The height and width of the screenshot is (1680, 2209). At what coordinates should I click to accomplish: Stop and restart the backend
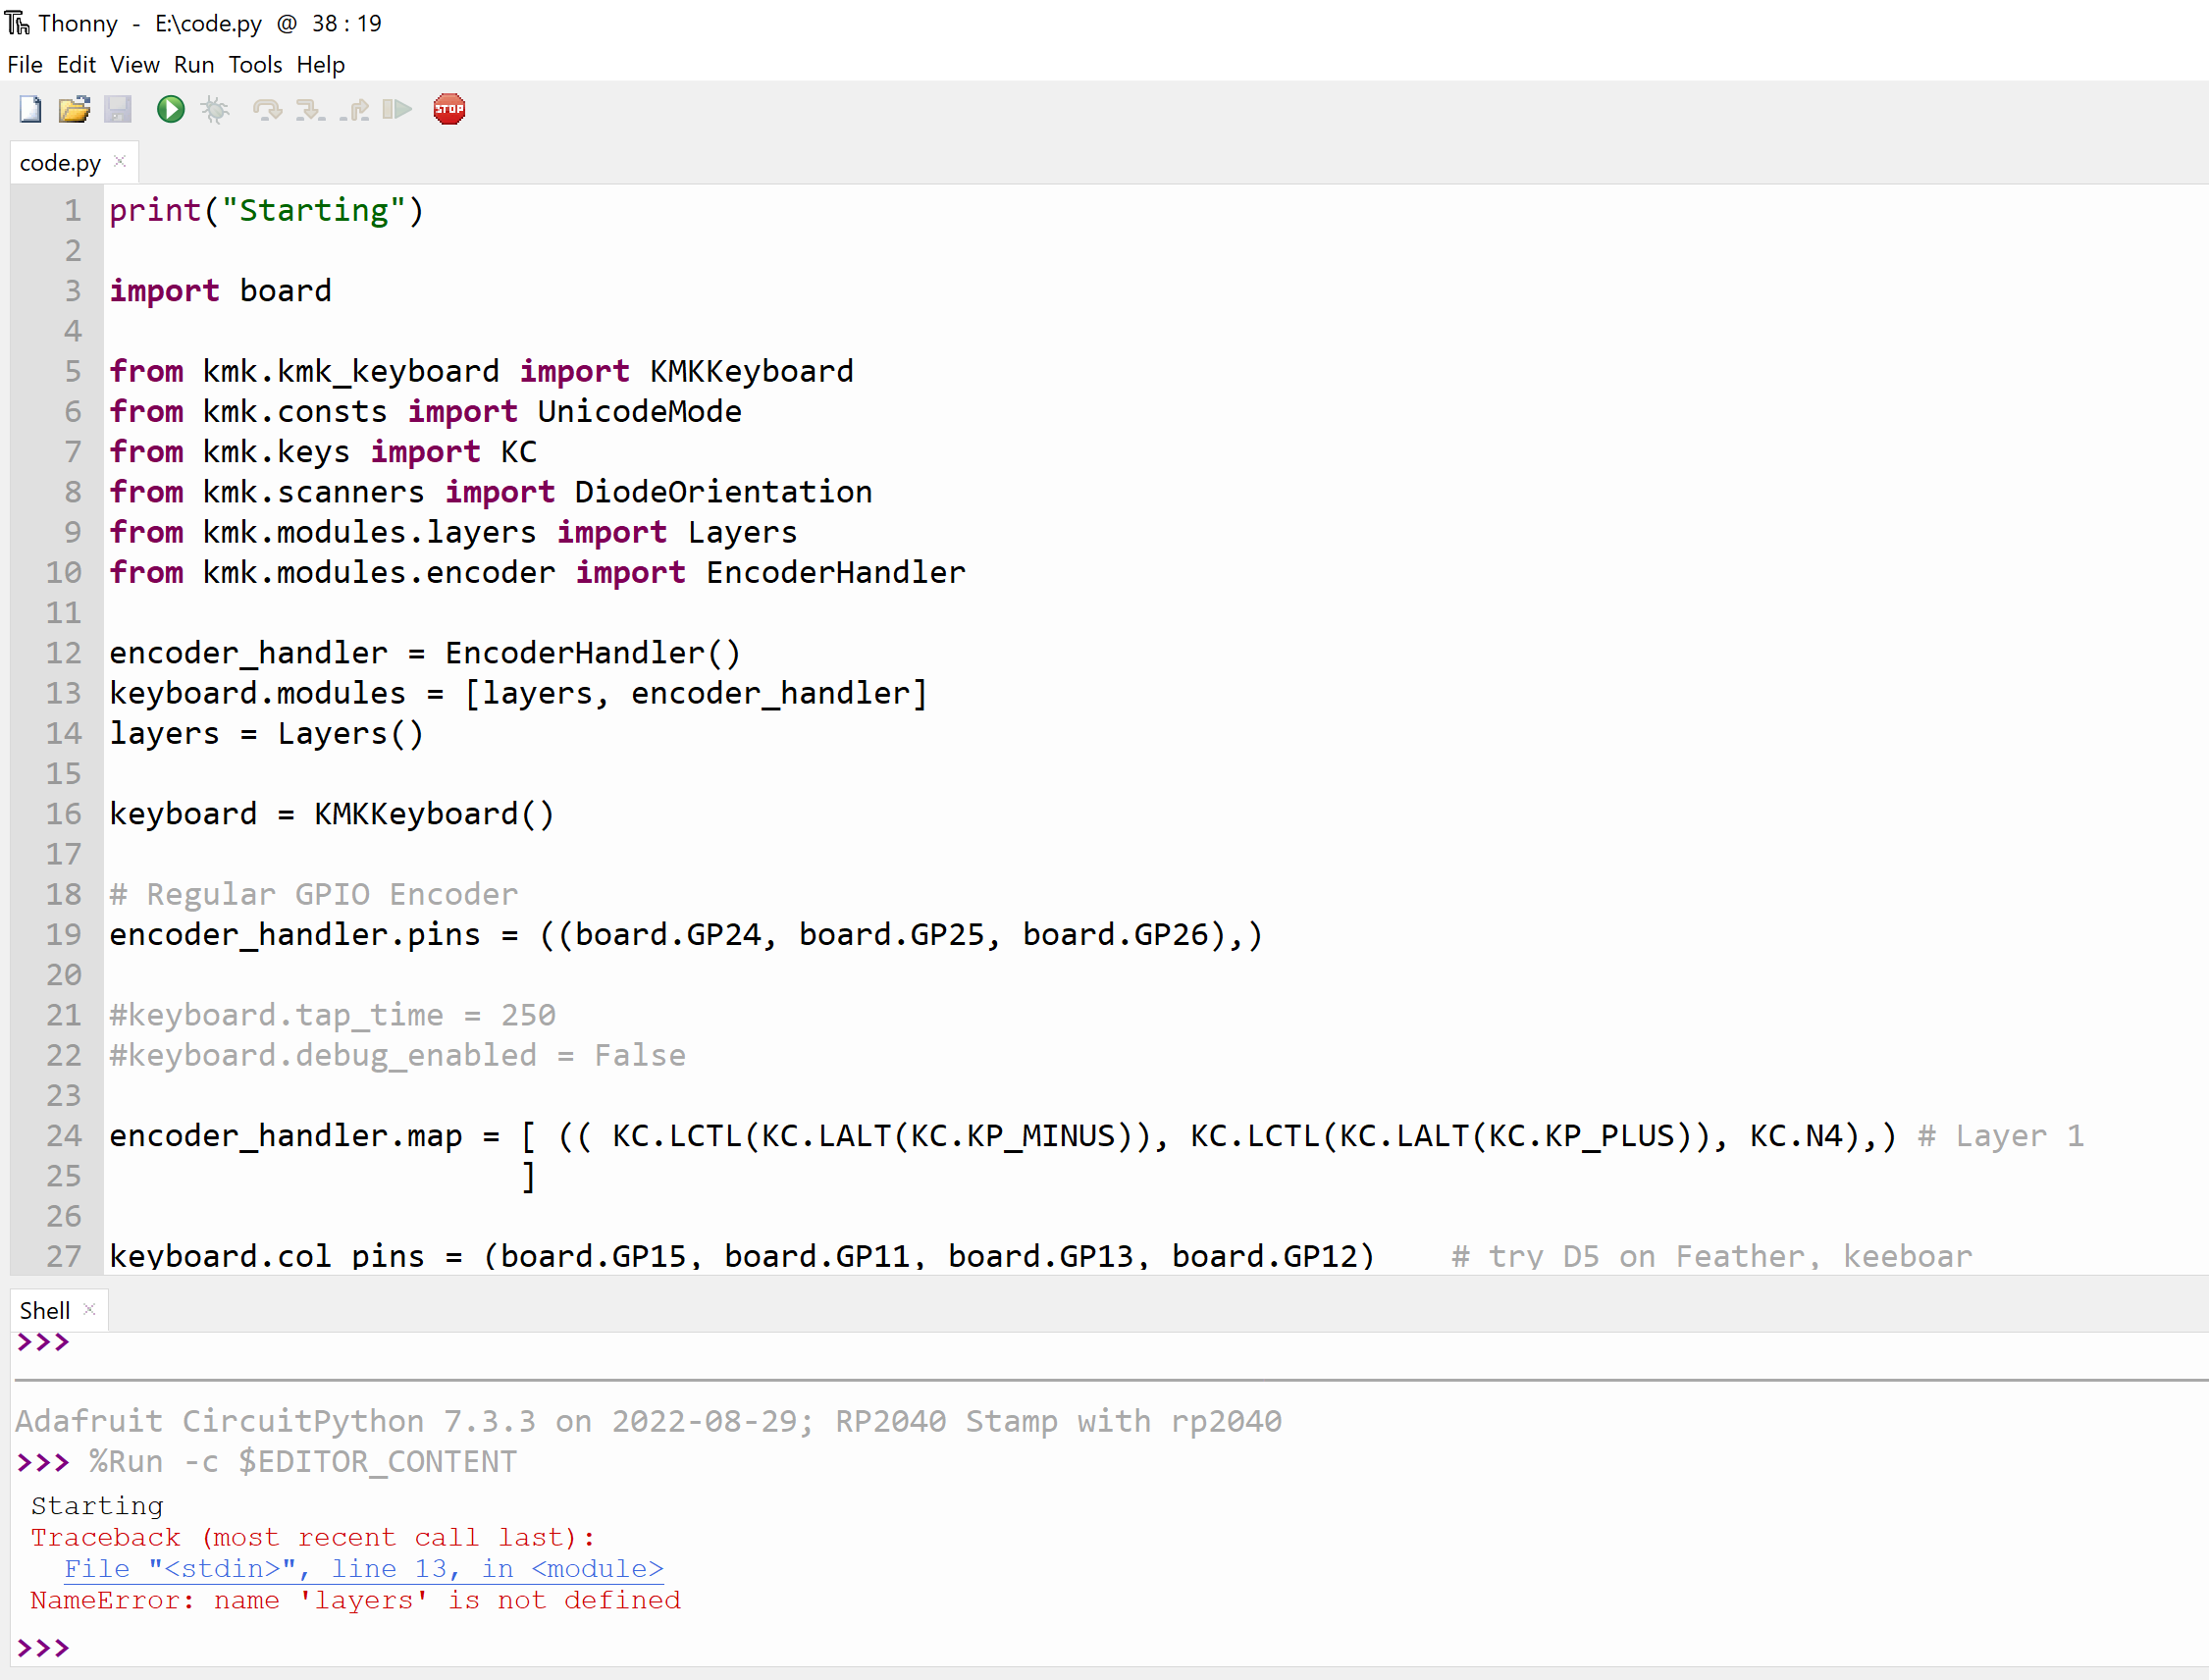pyautogui.click(x=449, y=110)
